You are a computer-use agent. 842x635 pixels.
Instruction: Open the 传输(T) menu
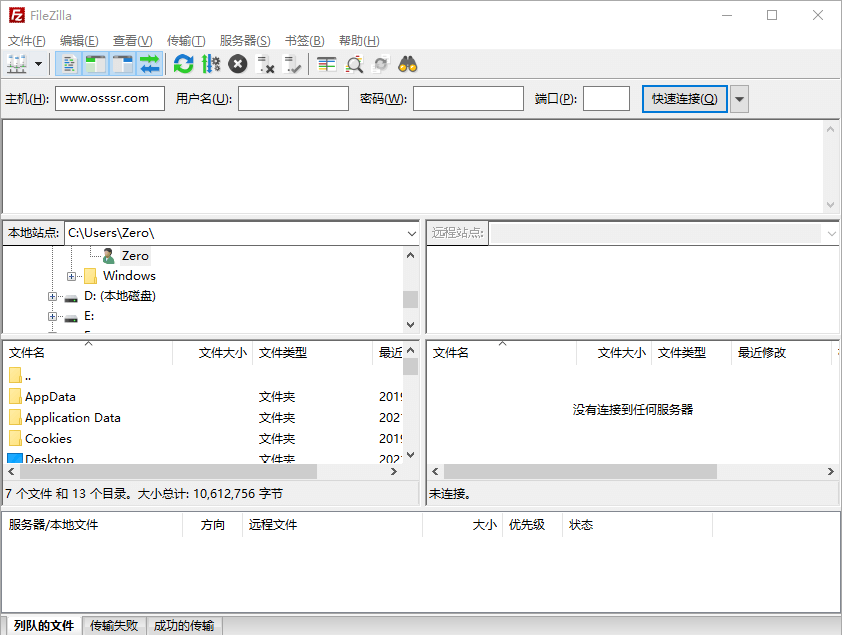[186, 41]
